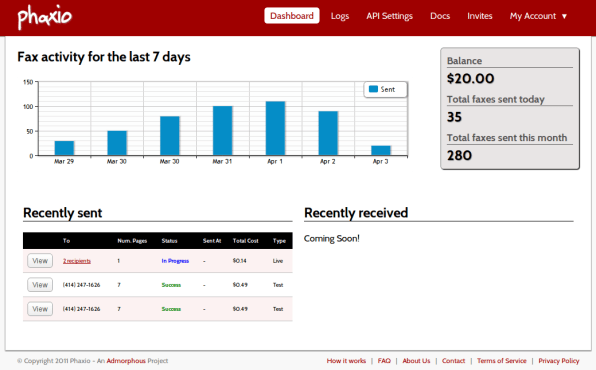The image size is (596, 370).
Task: Click the Mar 29 bar in chart
Action: (64, 148)
